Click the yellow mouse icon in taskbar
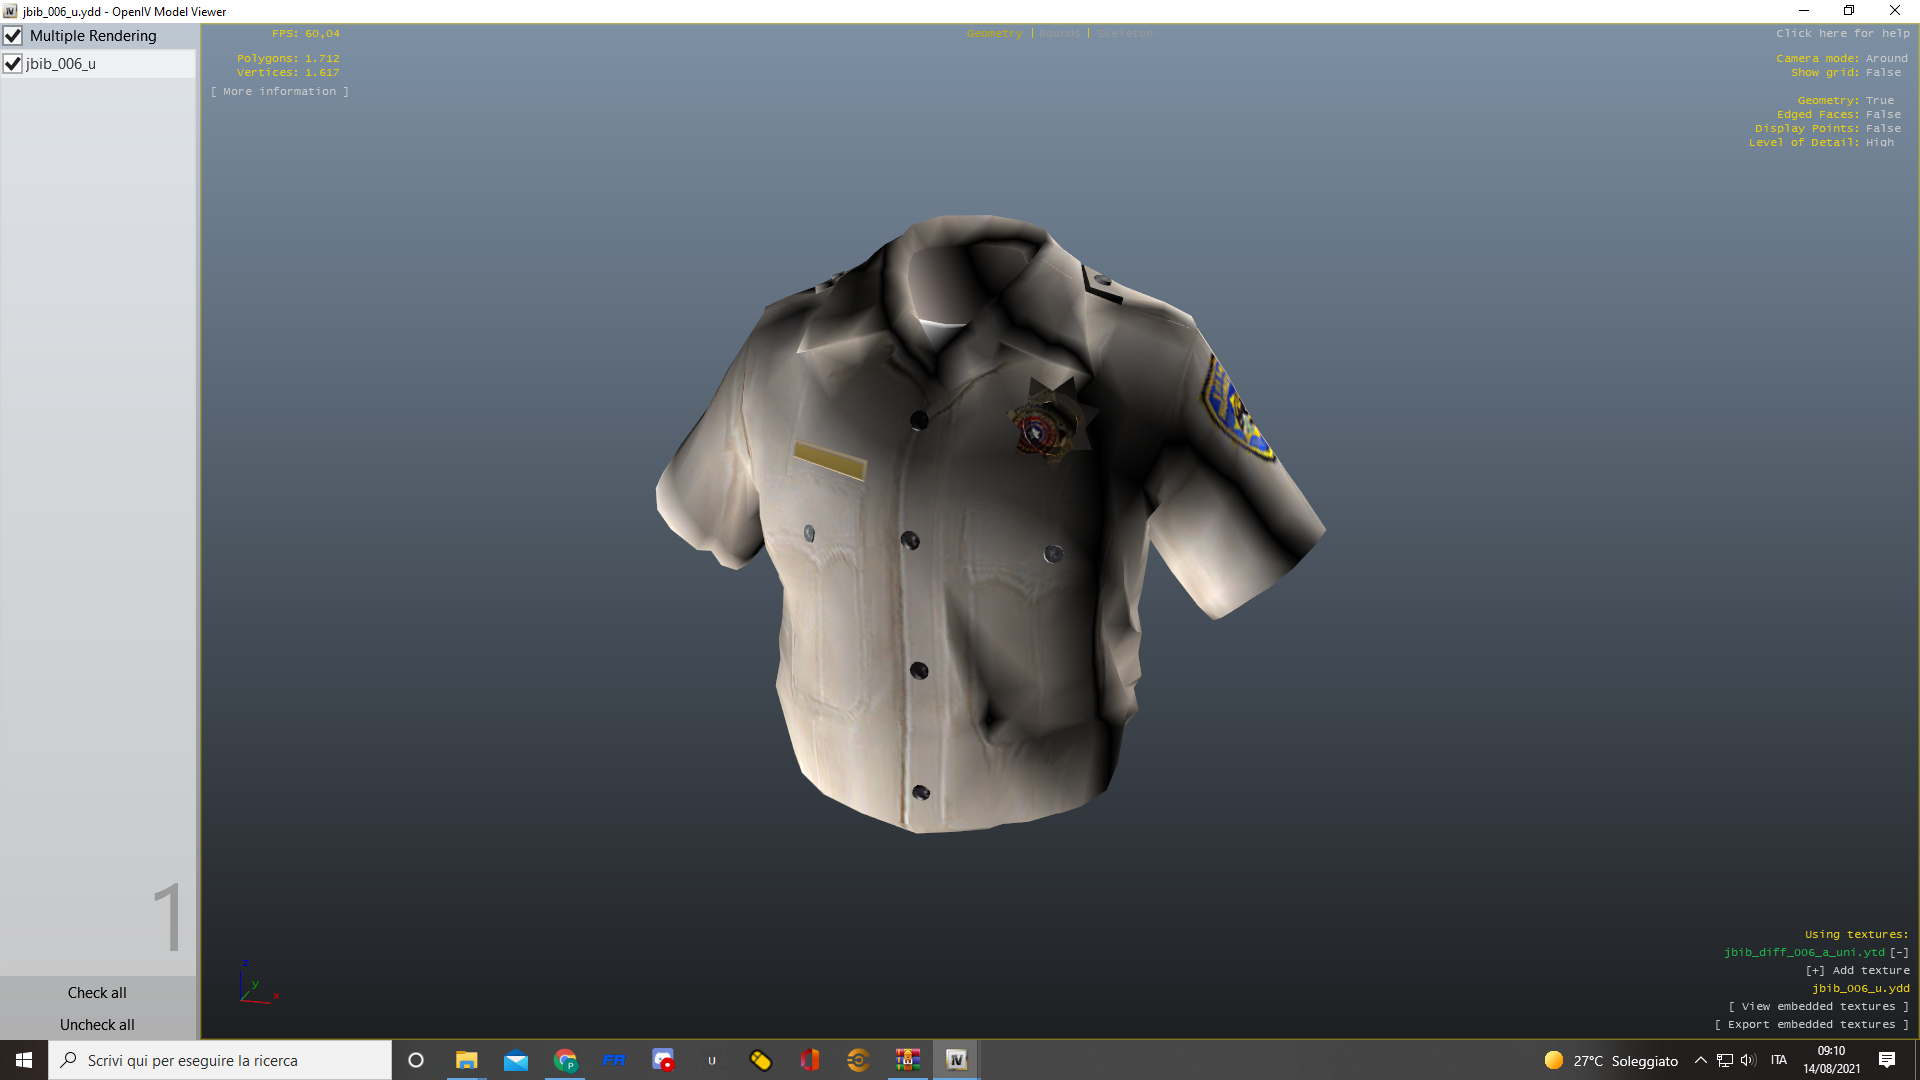Image resolution: width=1920 pixels, height=1080 pixels. (760, 1060)
